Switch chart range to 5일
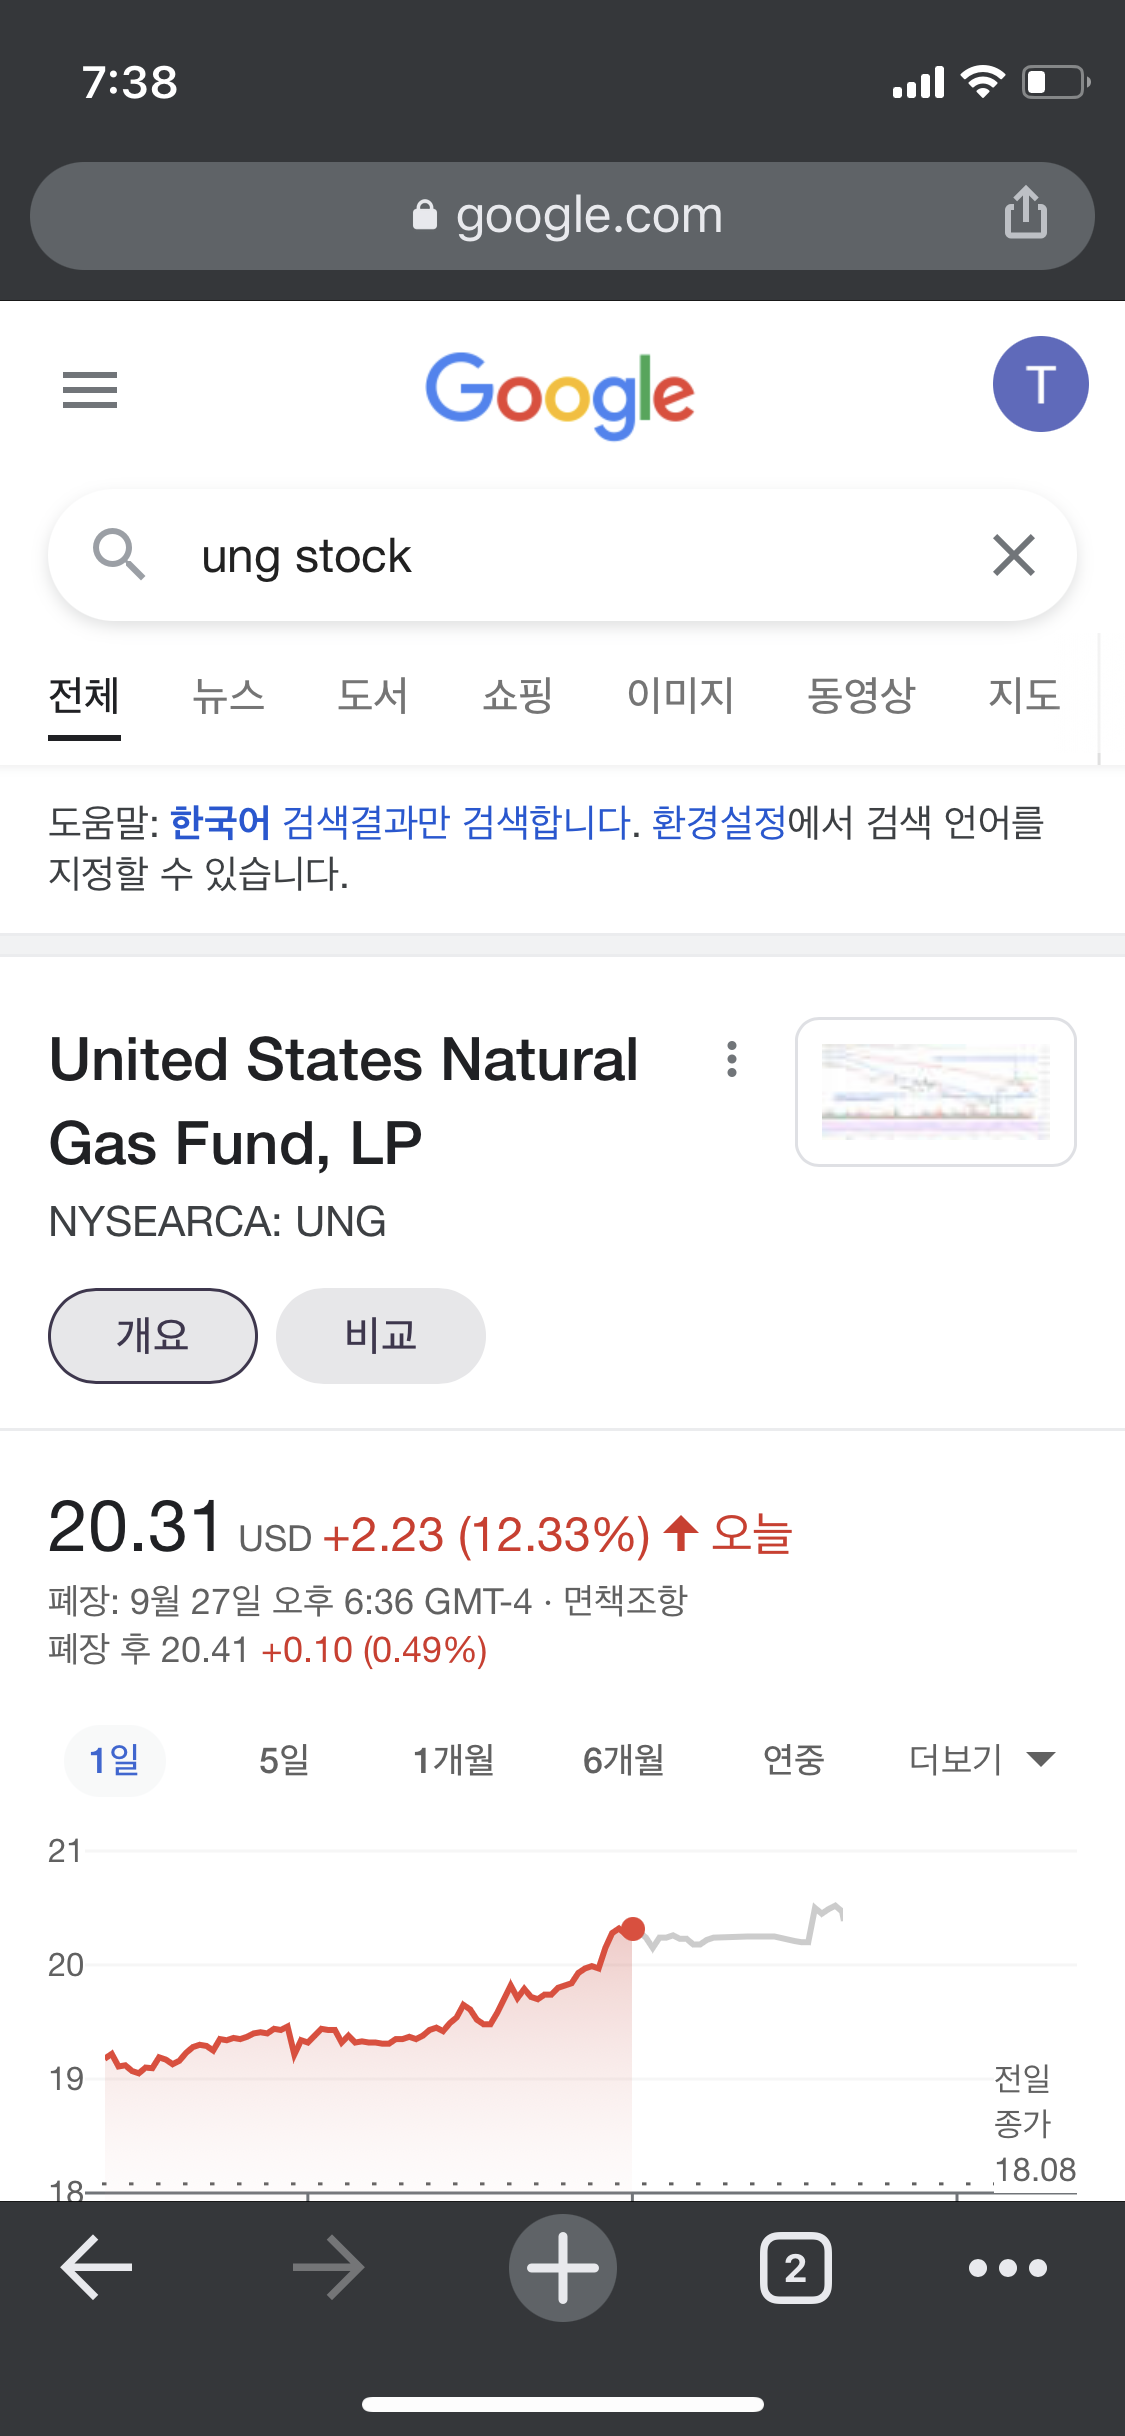 coord(284,1760)
